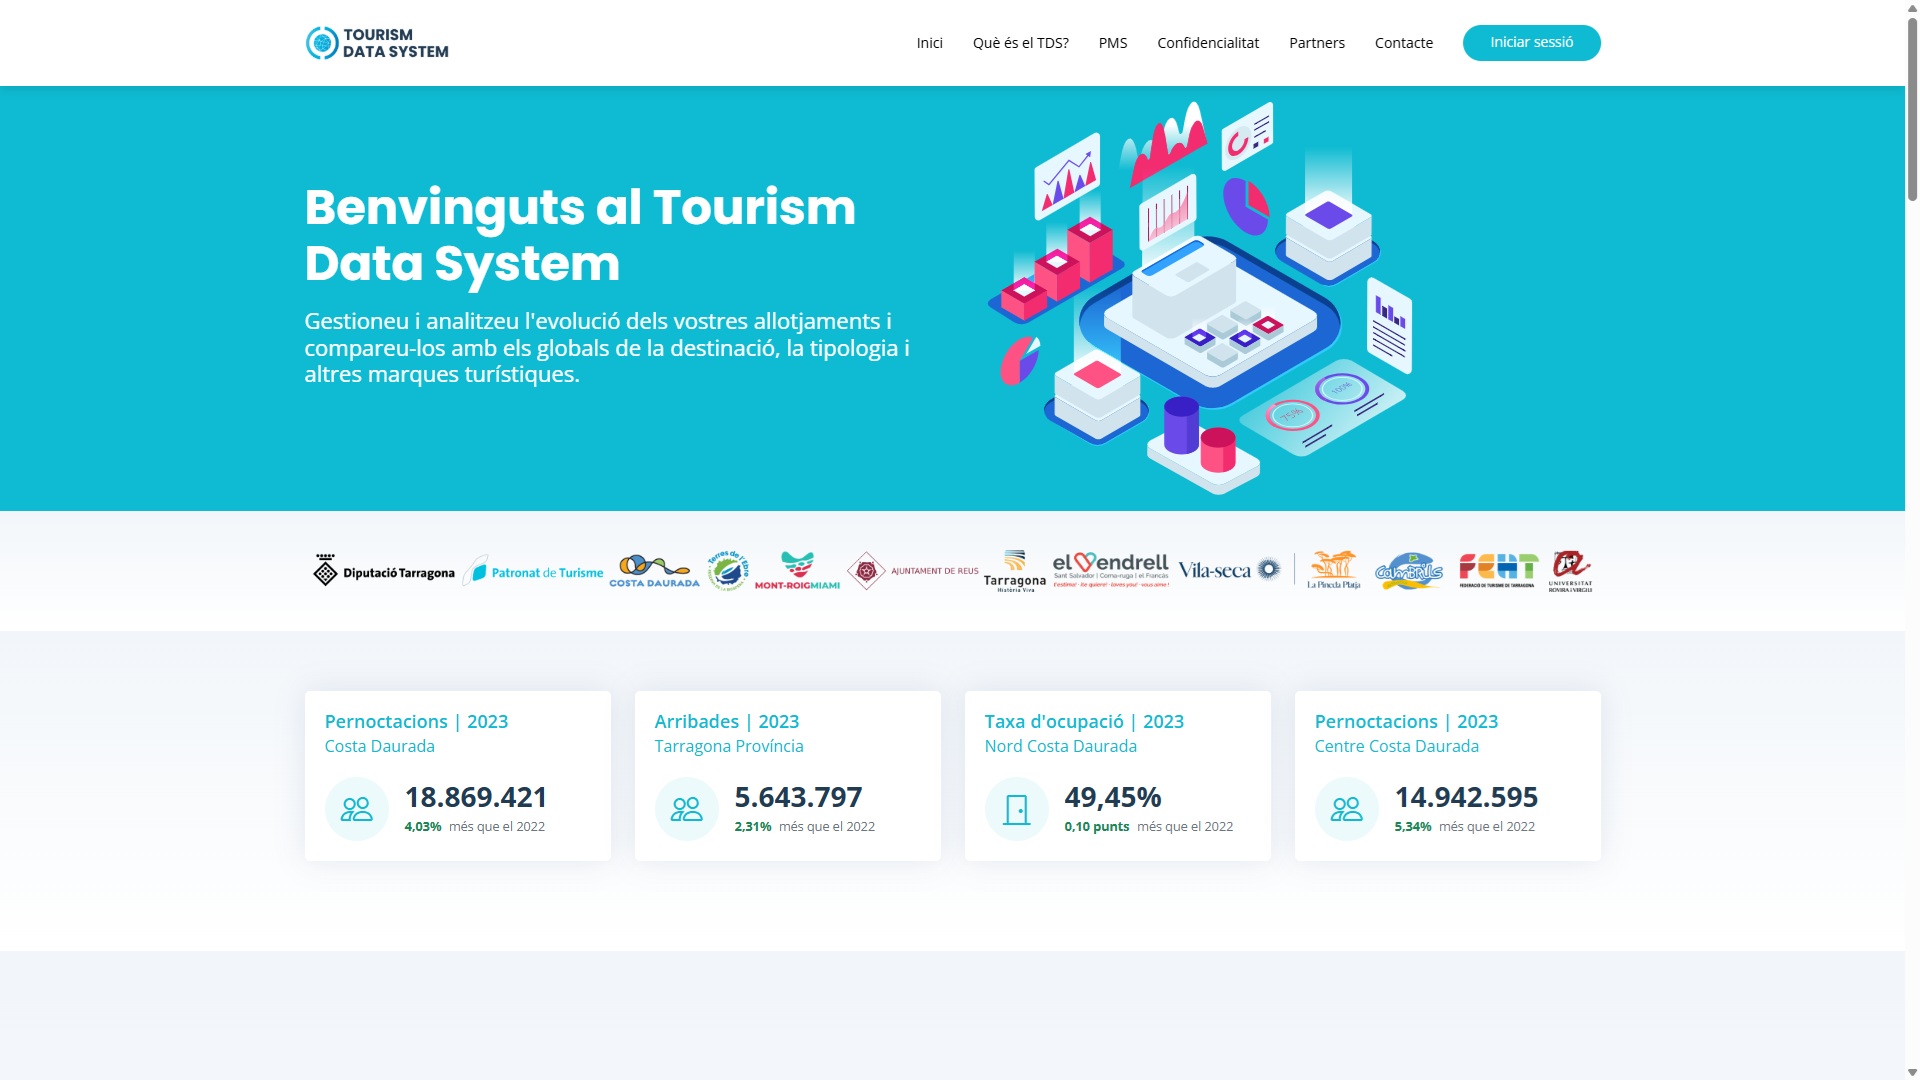The width and height of the screenshot is (1920, 1080).
Task: Click the door icon in Taxa d'ocupació card
Action: tap(1017, 809)
